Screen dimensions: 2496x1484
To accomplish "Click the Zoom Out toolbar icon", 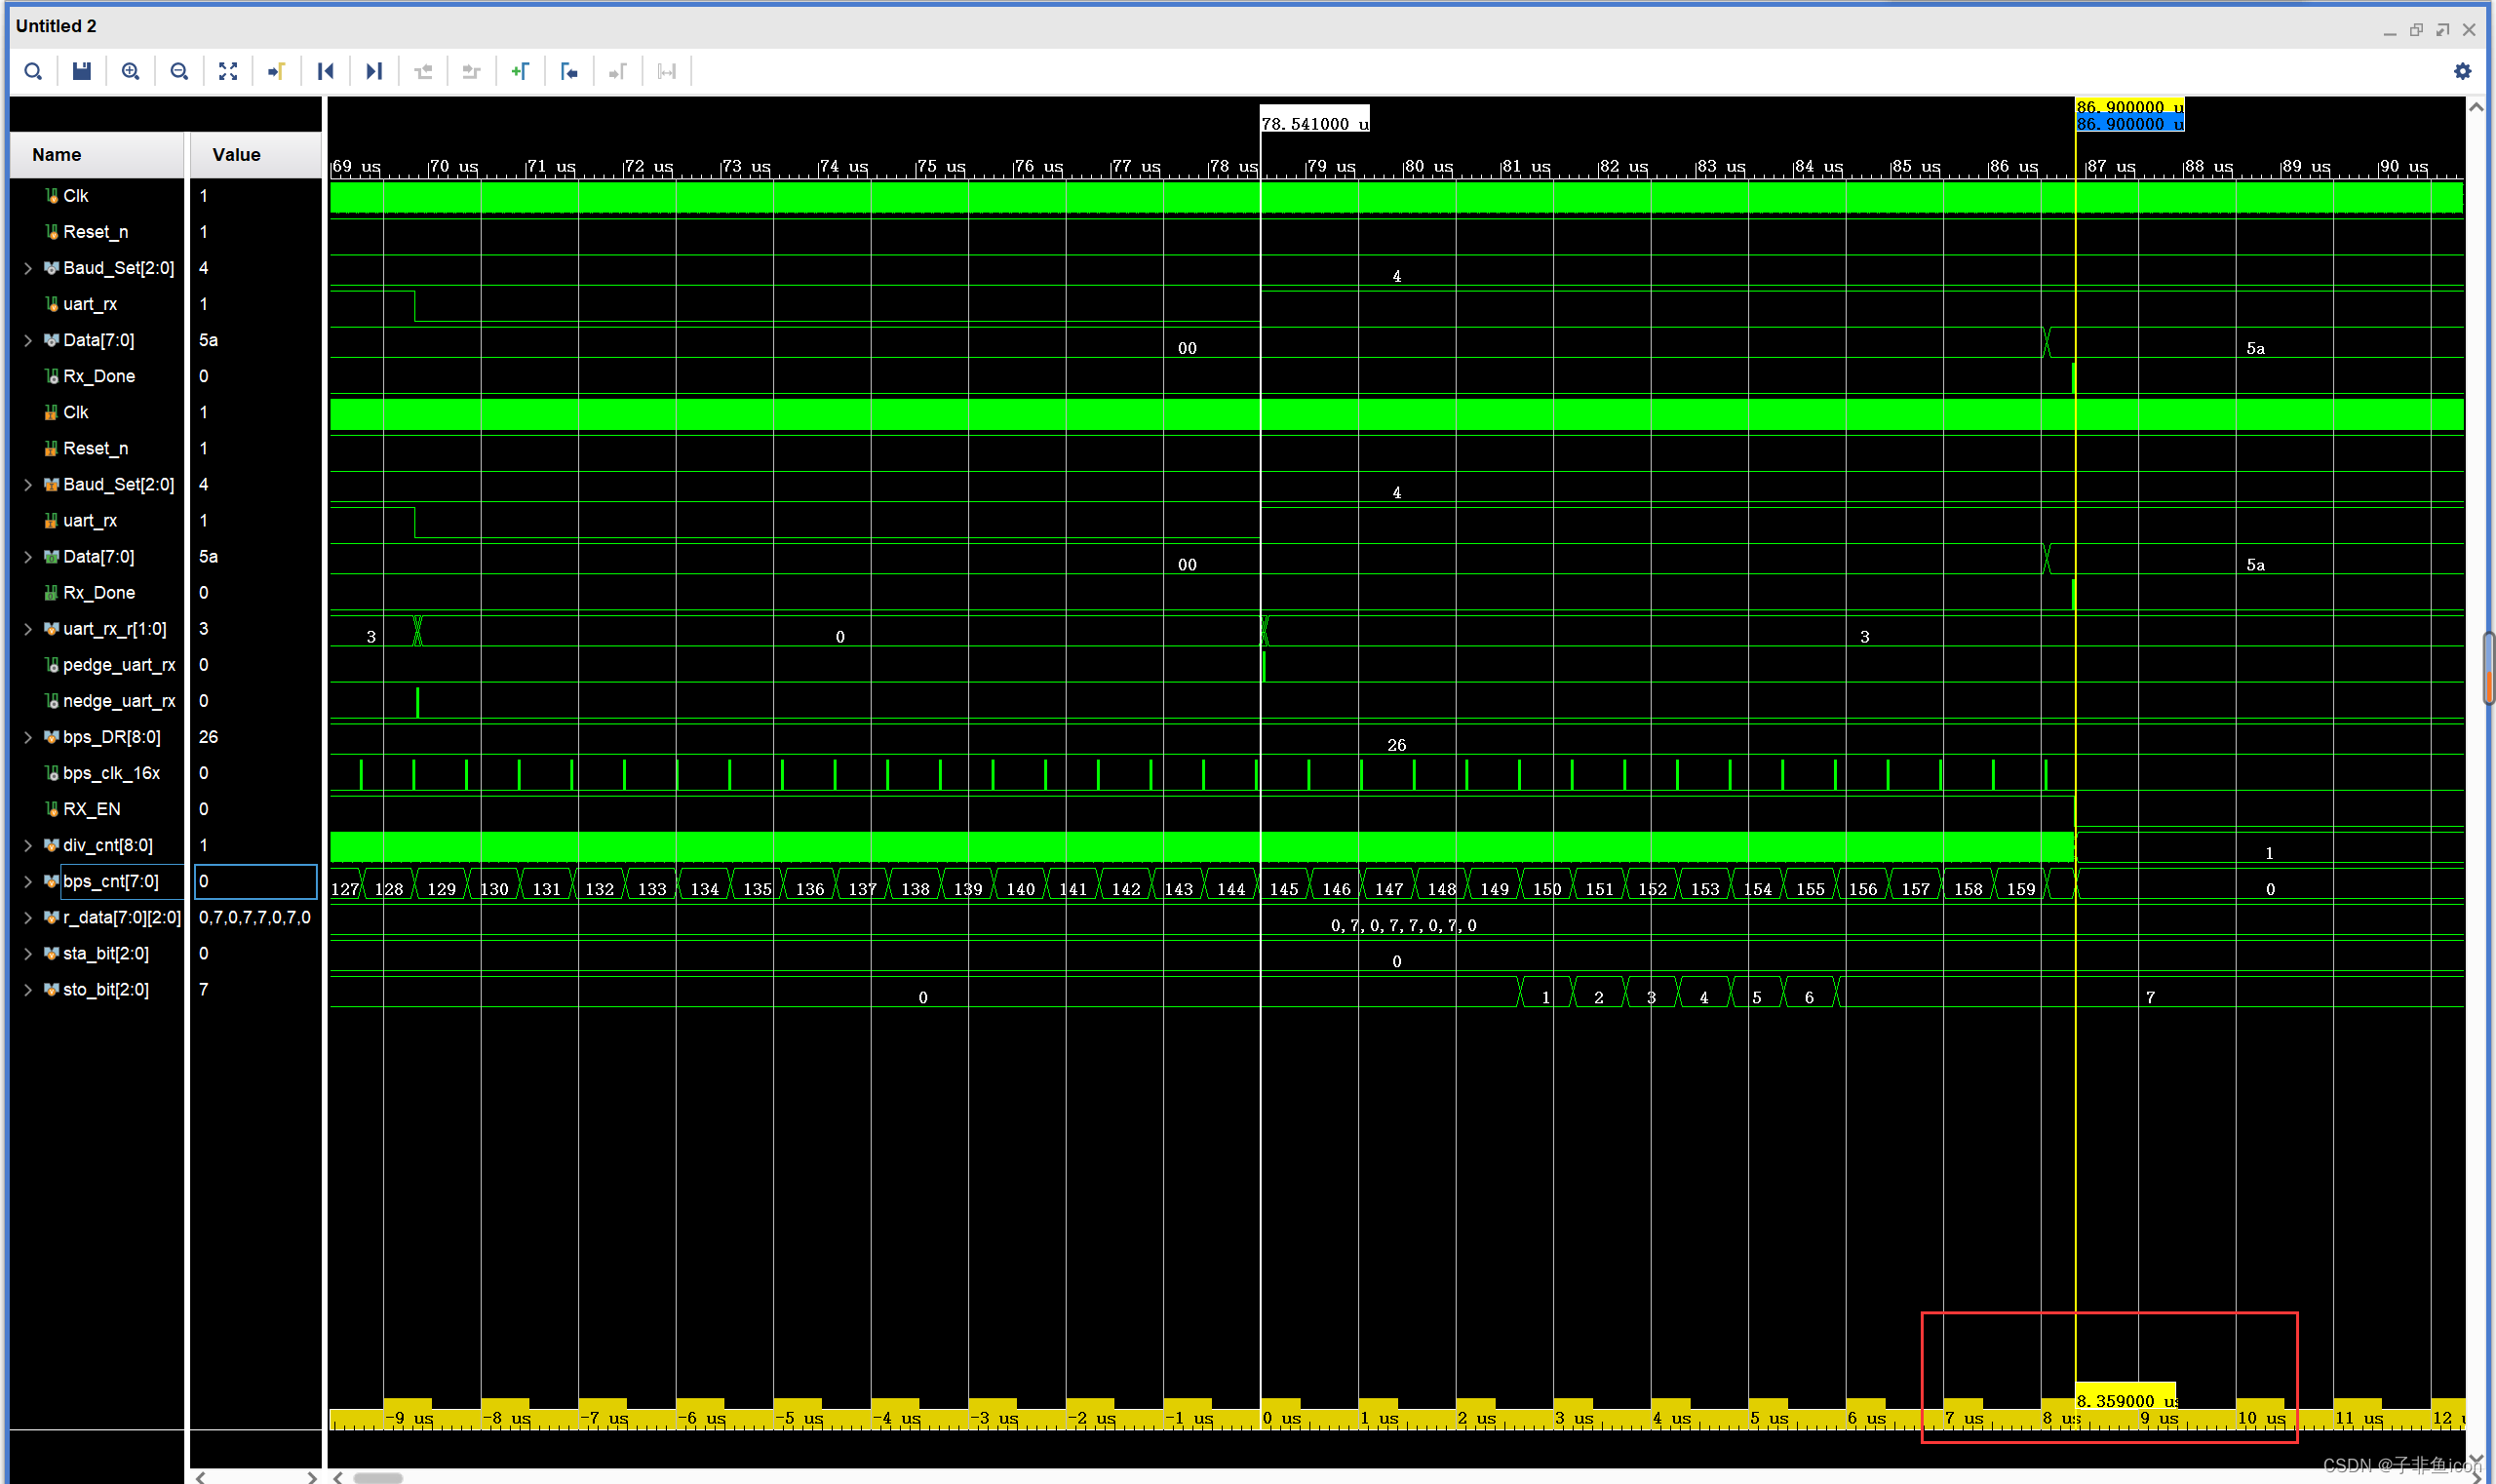I will 179,71.
